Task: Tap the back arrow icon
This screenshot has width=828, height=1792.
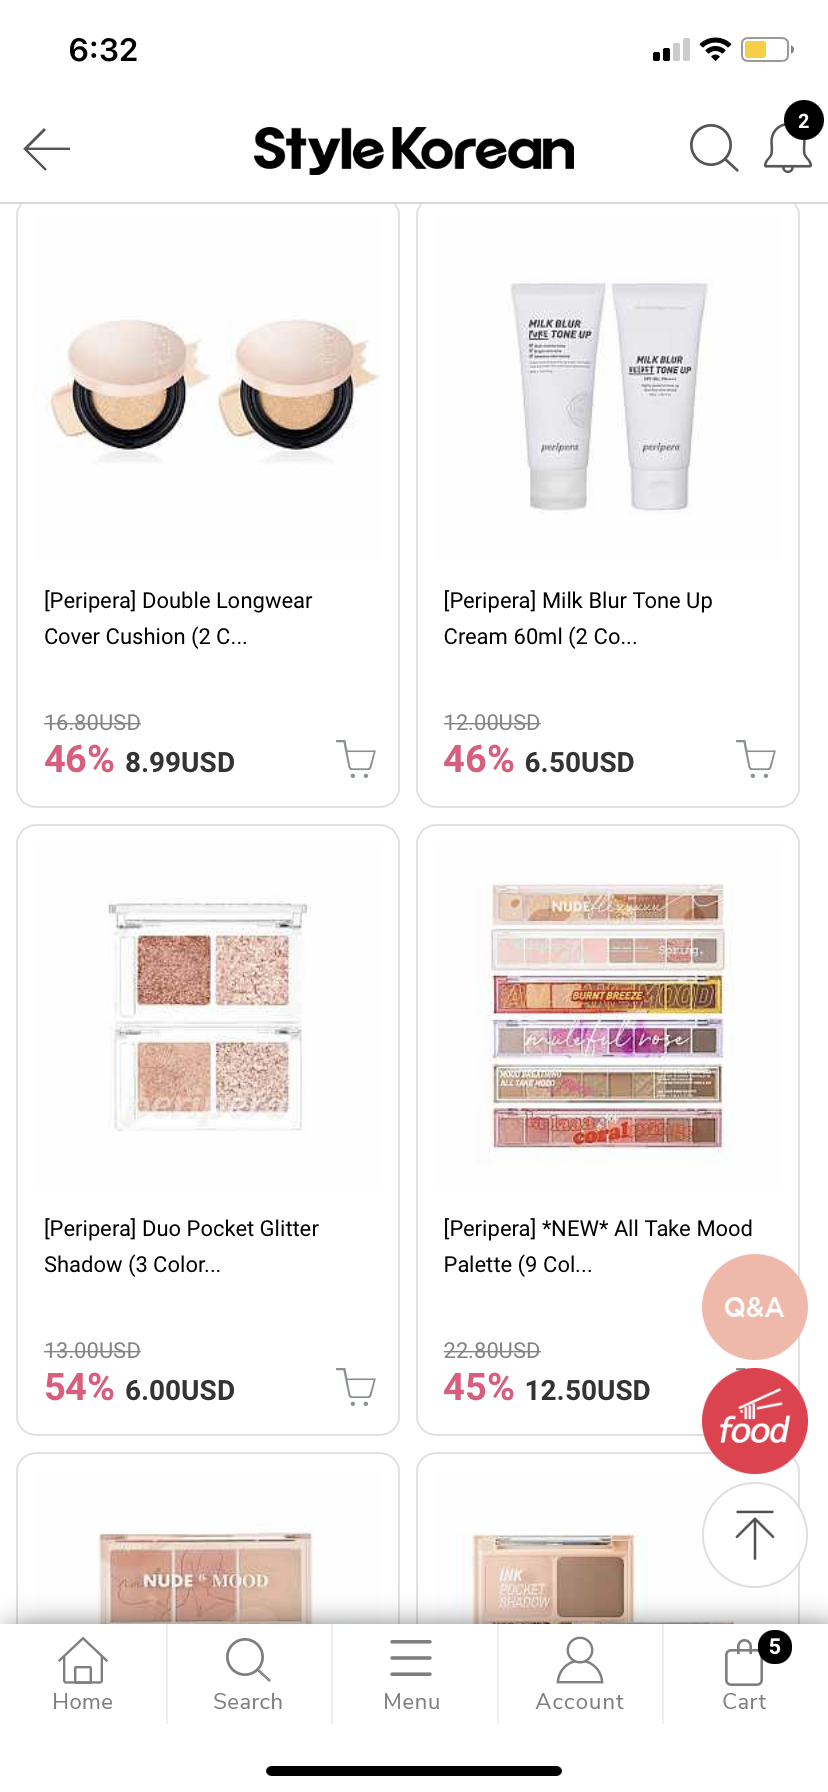Action: point(47,149)
